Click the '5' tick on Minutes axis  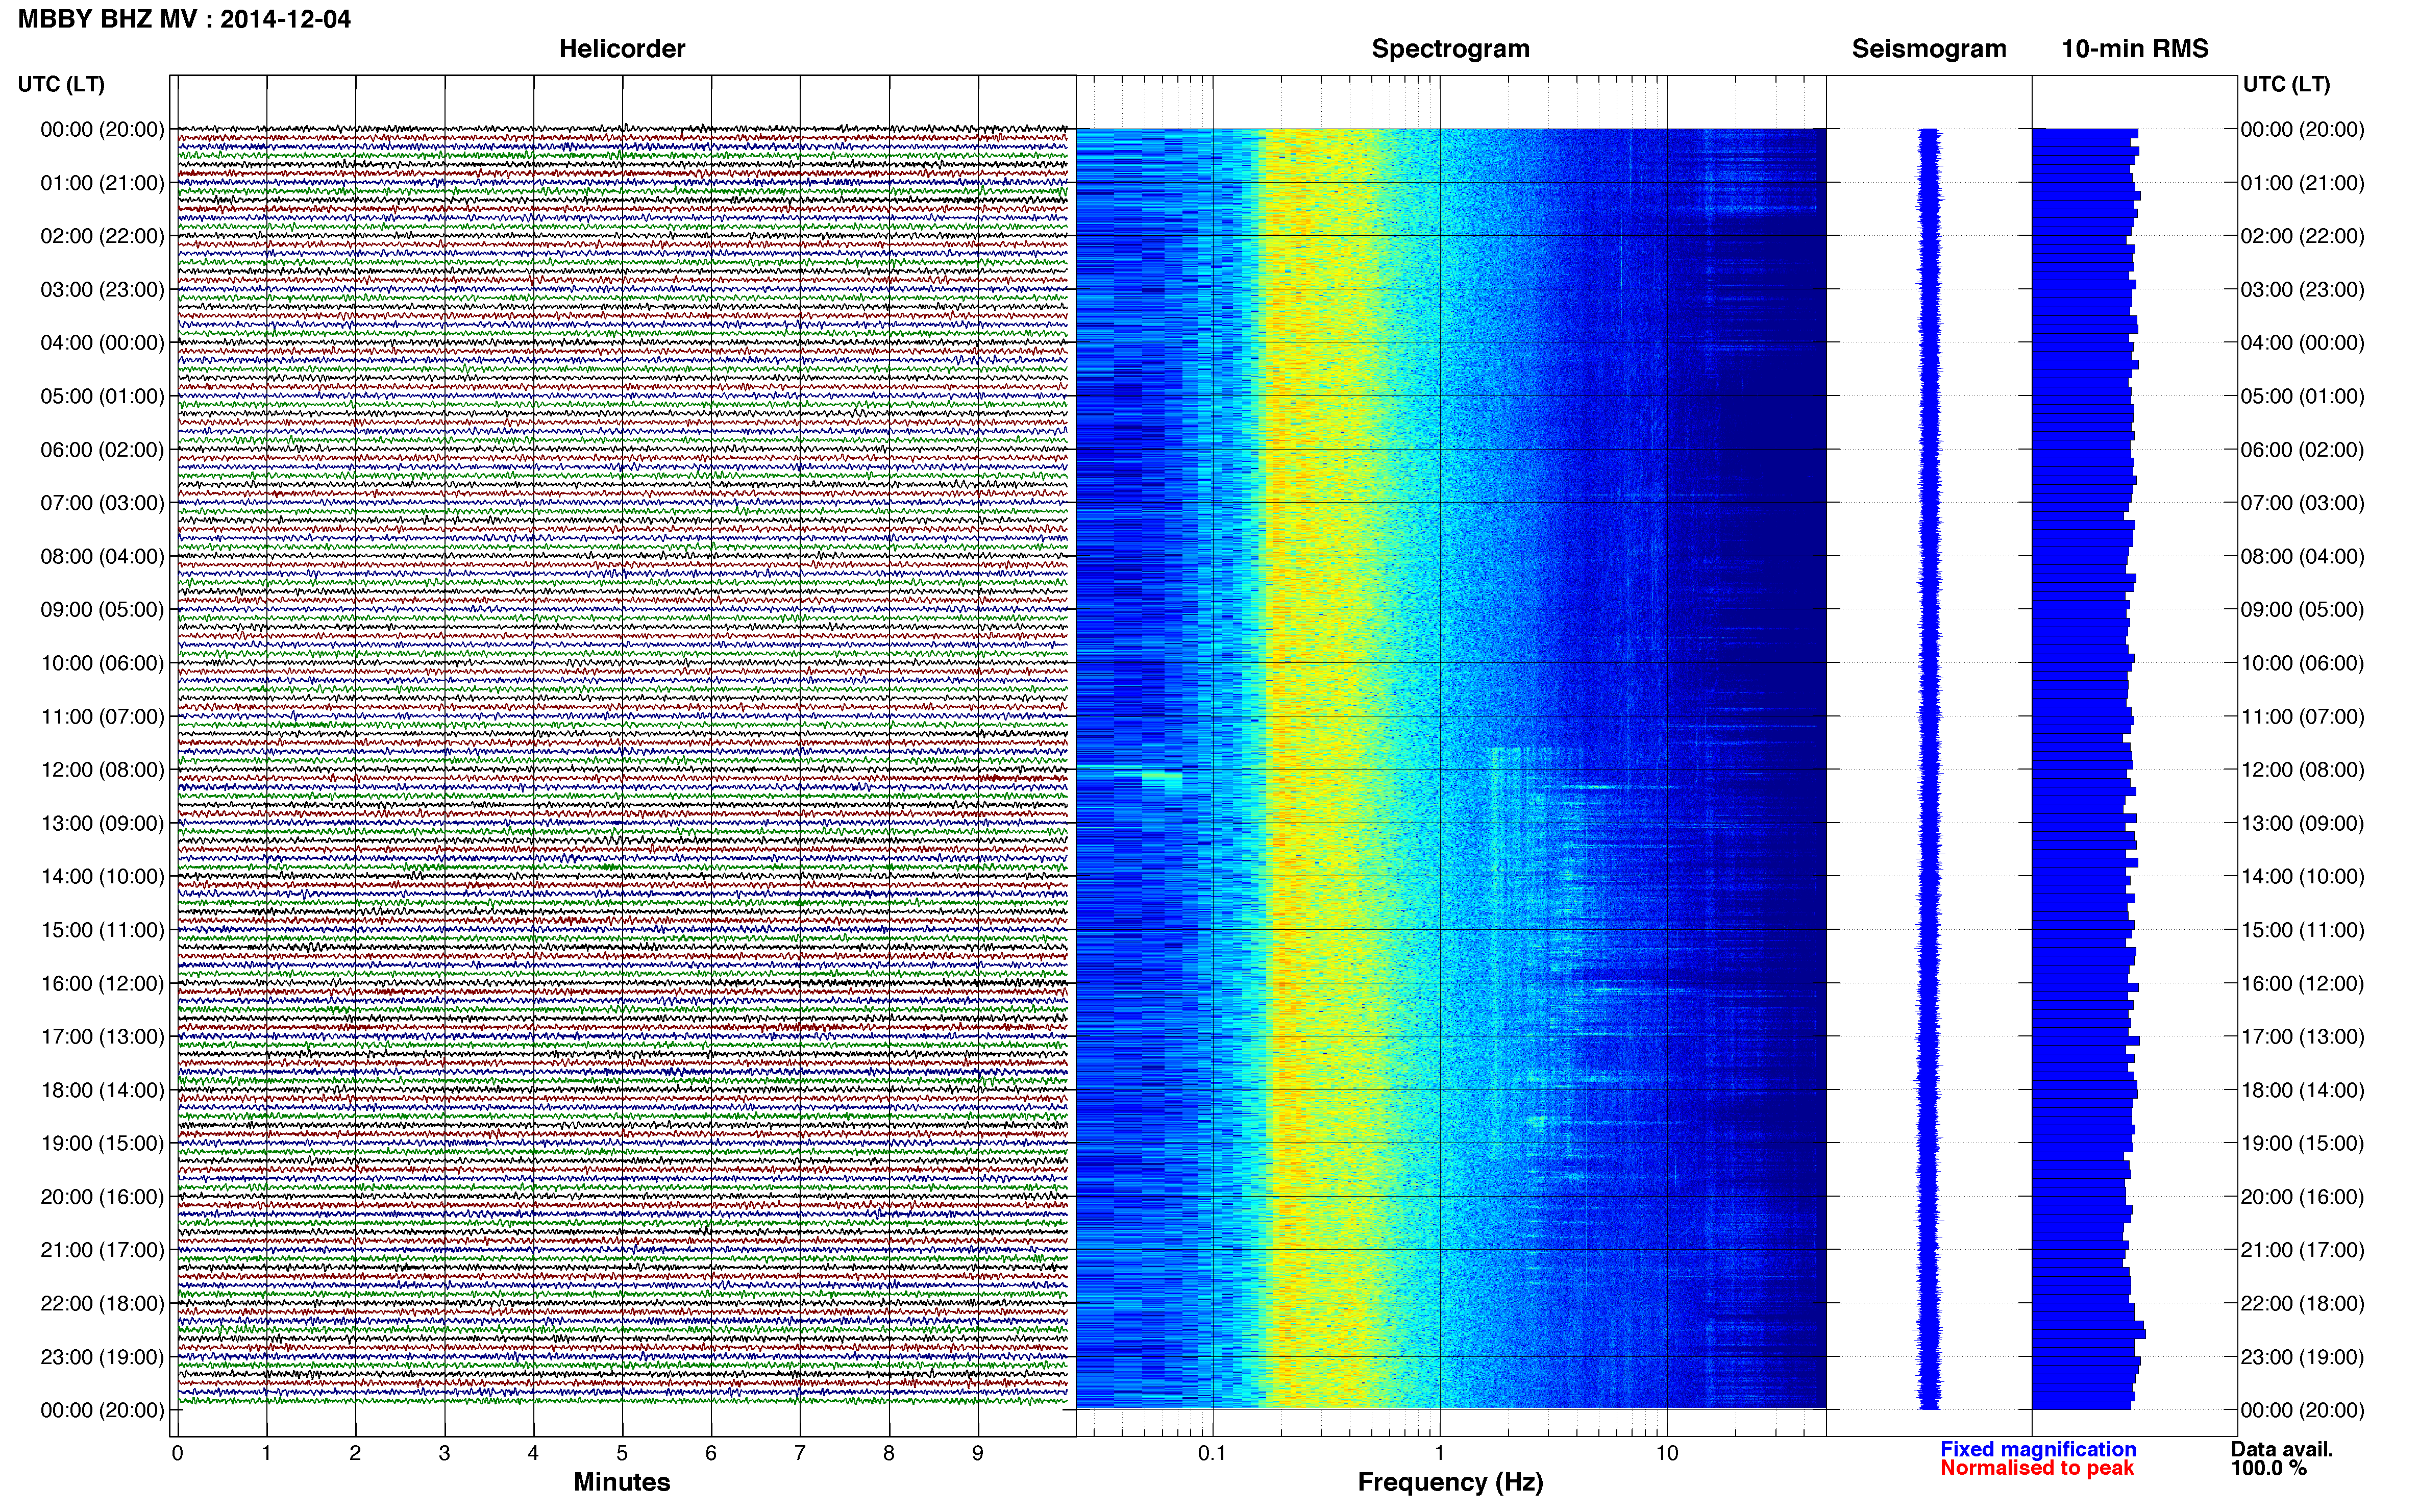point(622,1453)
